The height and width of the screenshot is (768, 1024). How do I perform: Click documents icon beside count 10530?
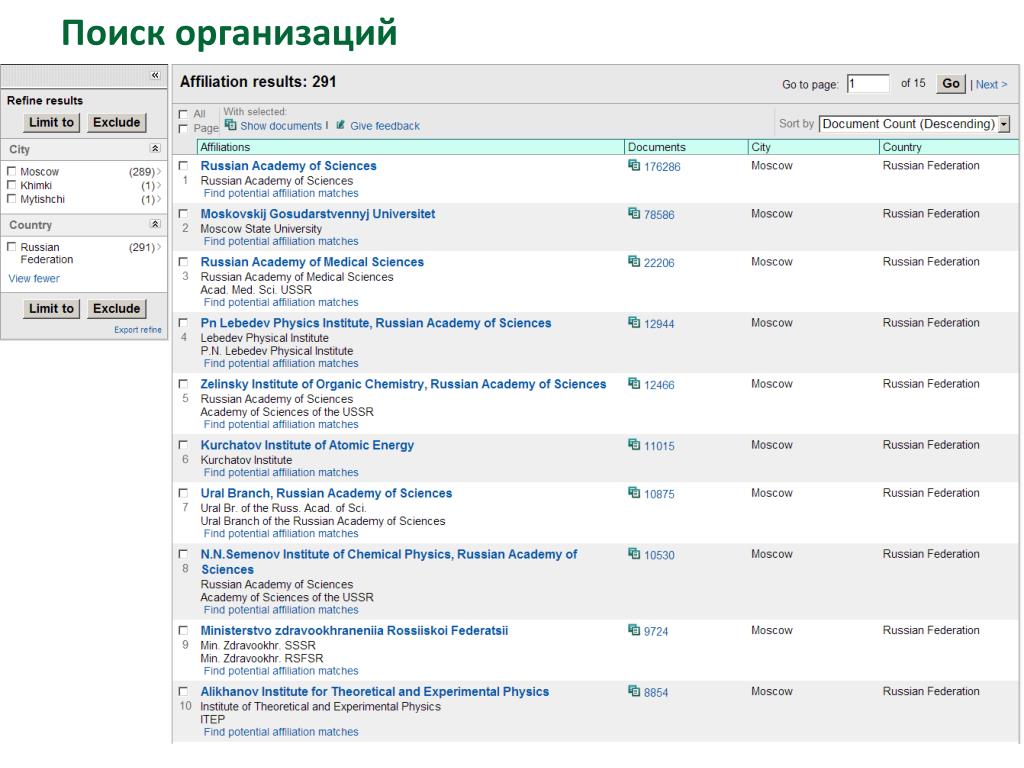(x=634, y=554)
